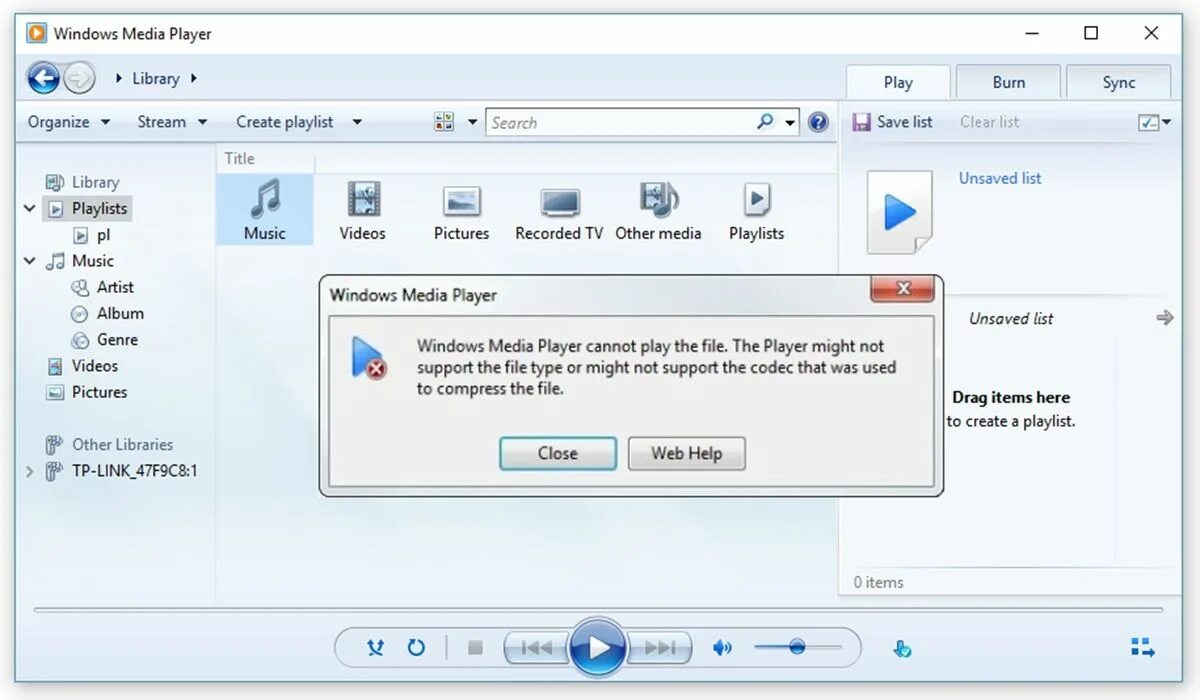Click the Close button in dialog

tap(557, 453)
